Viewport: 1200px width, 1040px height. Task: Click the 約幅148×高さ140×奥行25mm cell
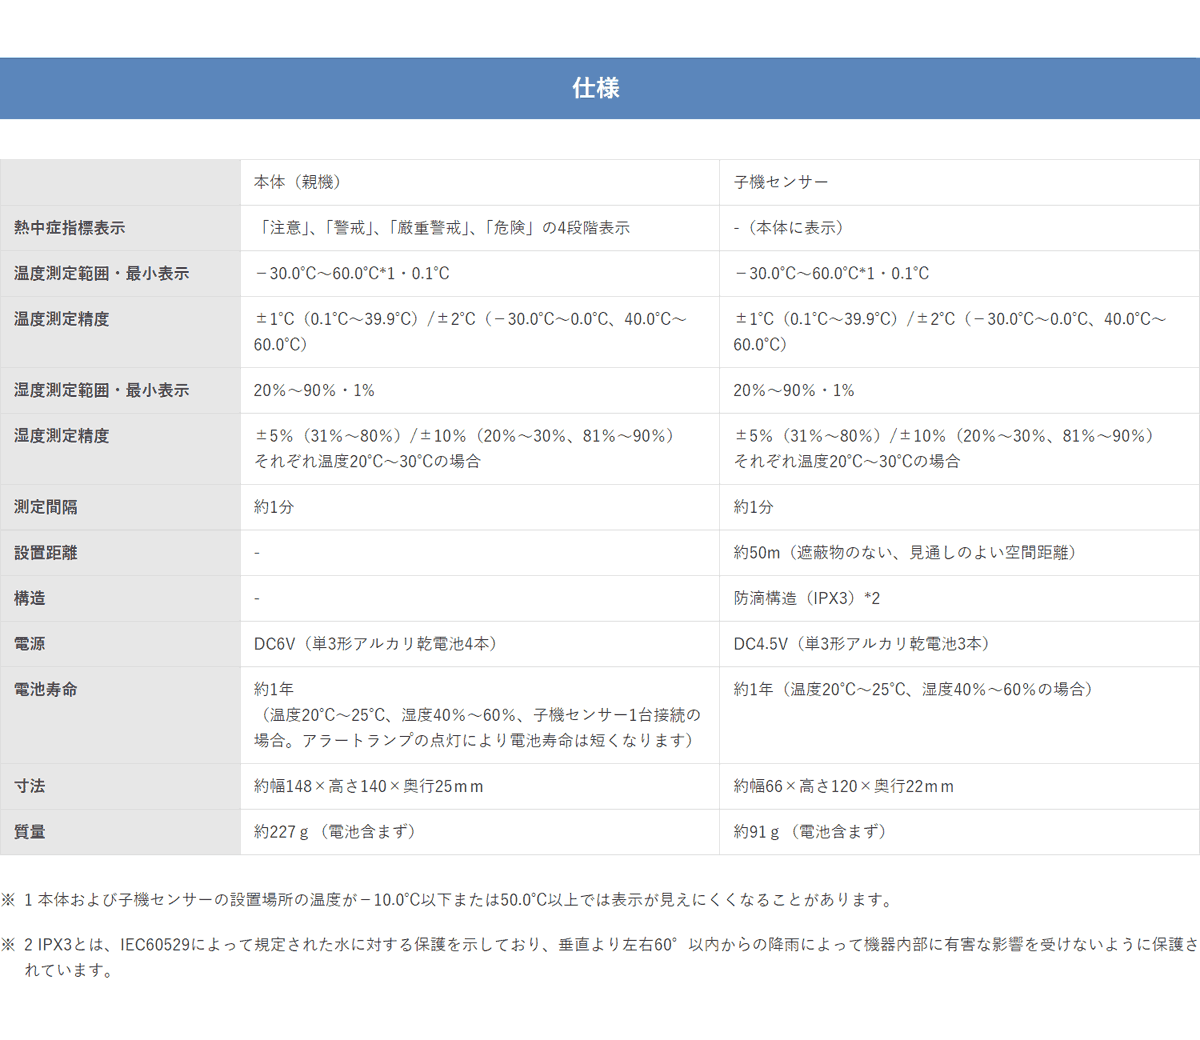(480, 786)
